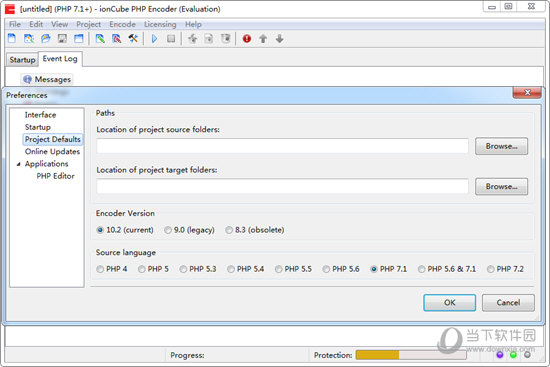Viewport: 550px width, 367px height.
Task: Switch to the Event Log tab
Action: [60, 59]
